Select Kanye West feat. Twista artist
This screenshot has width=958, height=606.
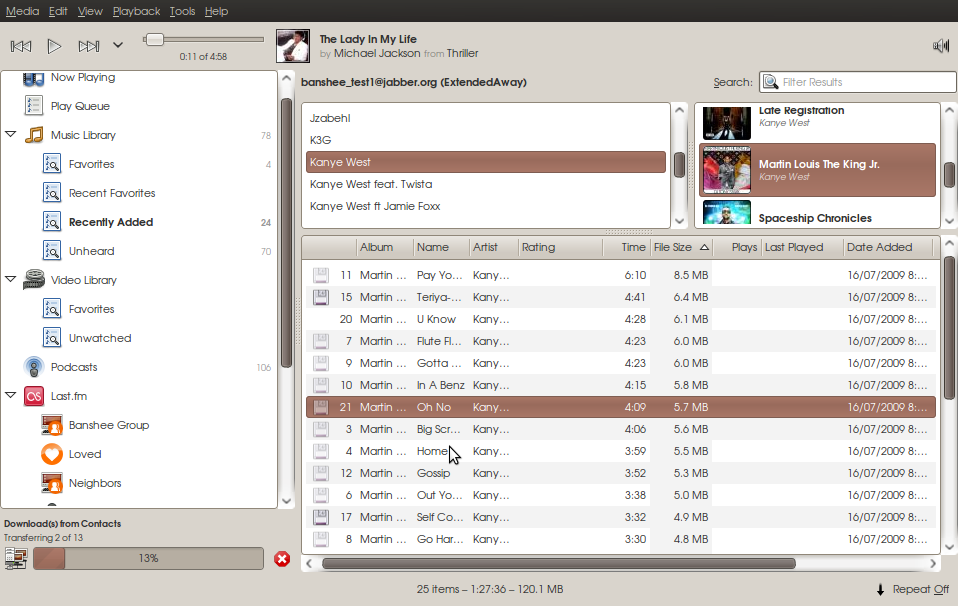pos(486,184)
